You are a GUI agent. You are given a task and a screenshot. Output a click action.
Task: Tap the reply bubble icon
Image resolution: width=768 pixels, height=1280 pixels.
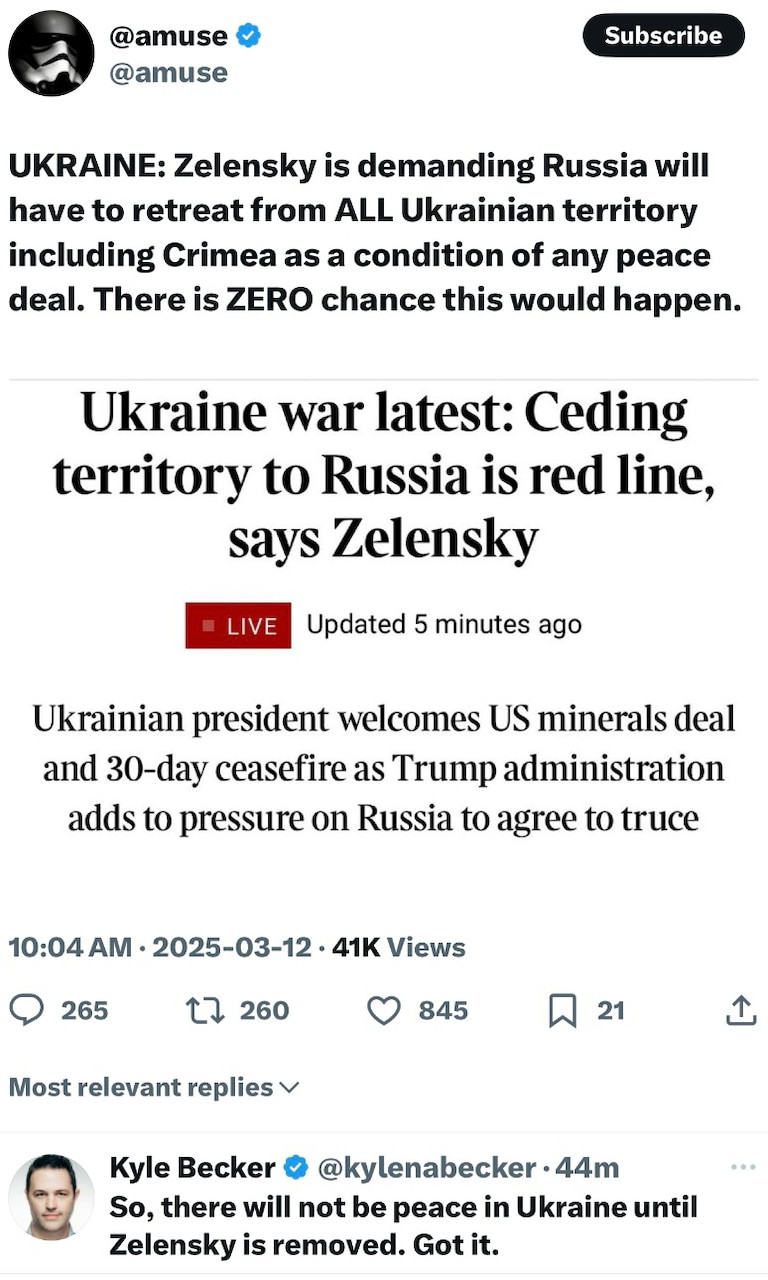(27, 1011)
